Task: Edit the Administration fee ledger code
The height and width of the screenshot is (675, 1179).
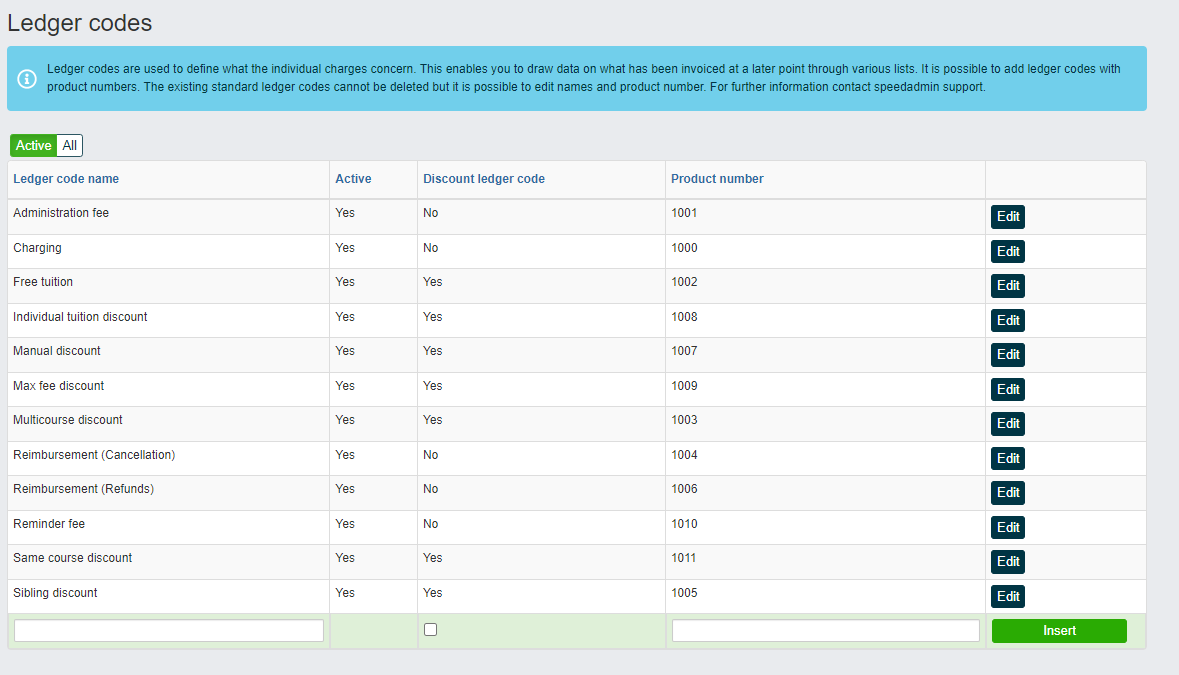Action: click(x=1008, y=216)
